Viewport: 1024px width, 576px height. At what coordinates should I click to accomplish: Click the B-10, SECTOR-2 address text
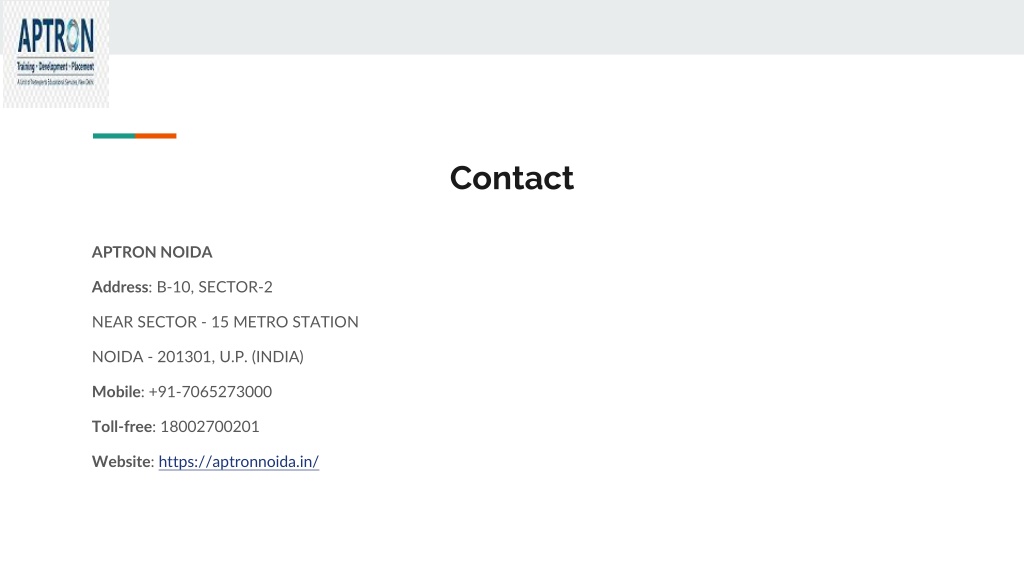click(214, 287)
